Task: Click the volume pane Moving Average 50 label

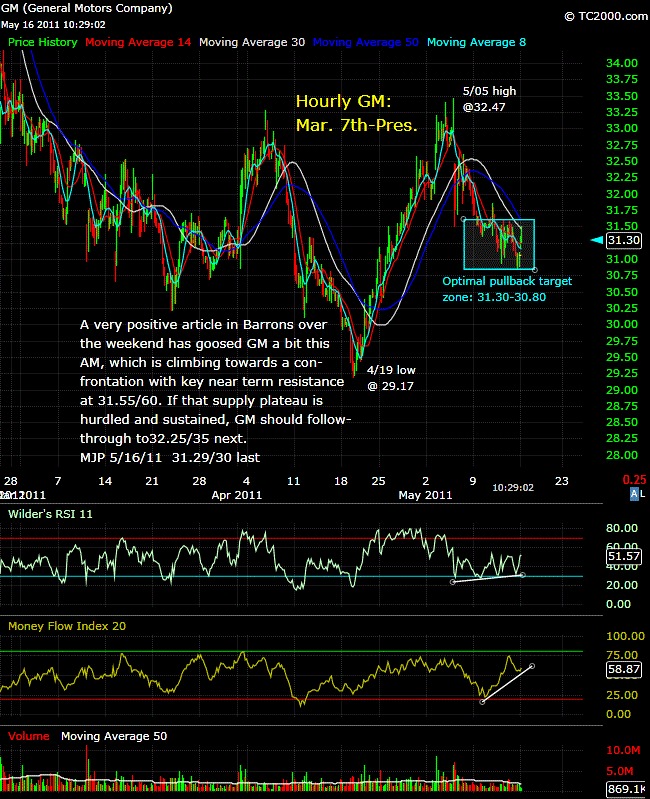Action: [114, 736]
